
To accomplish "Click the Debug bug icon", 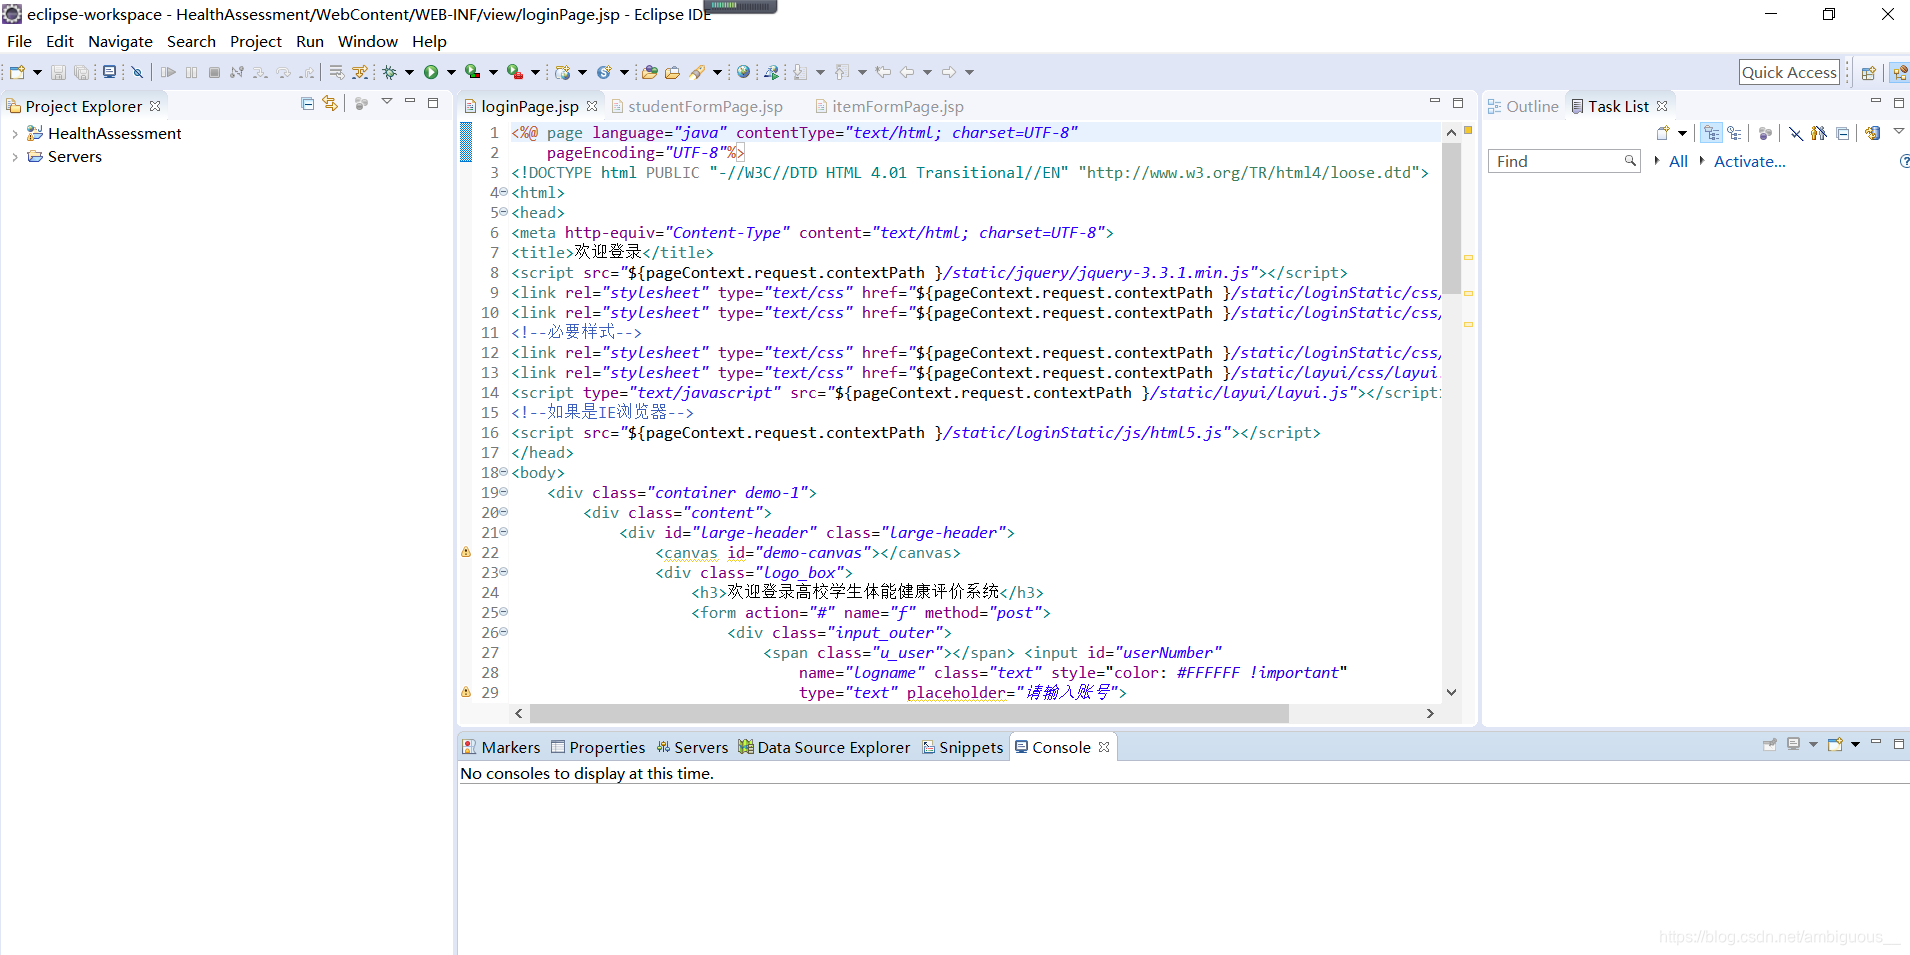I will coord(390,72).
